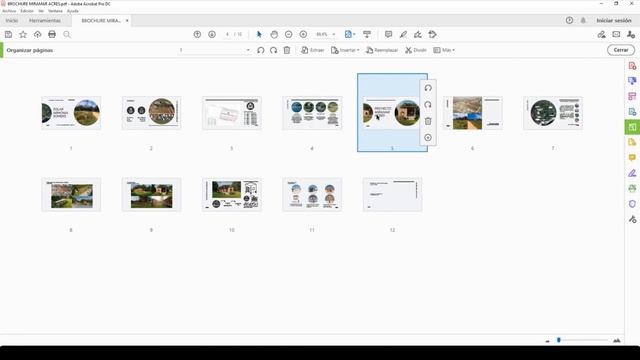Click the Print icon
This screenshot has width=640, height=360.
[52, 35]
